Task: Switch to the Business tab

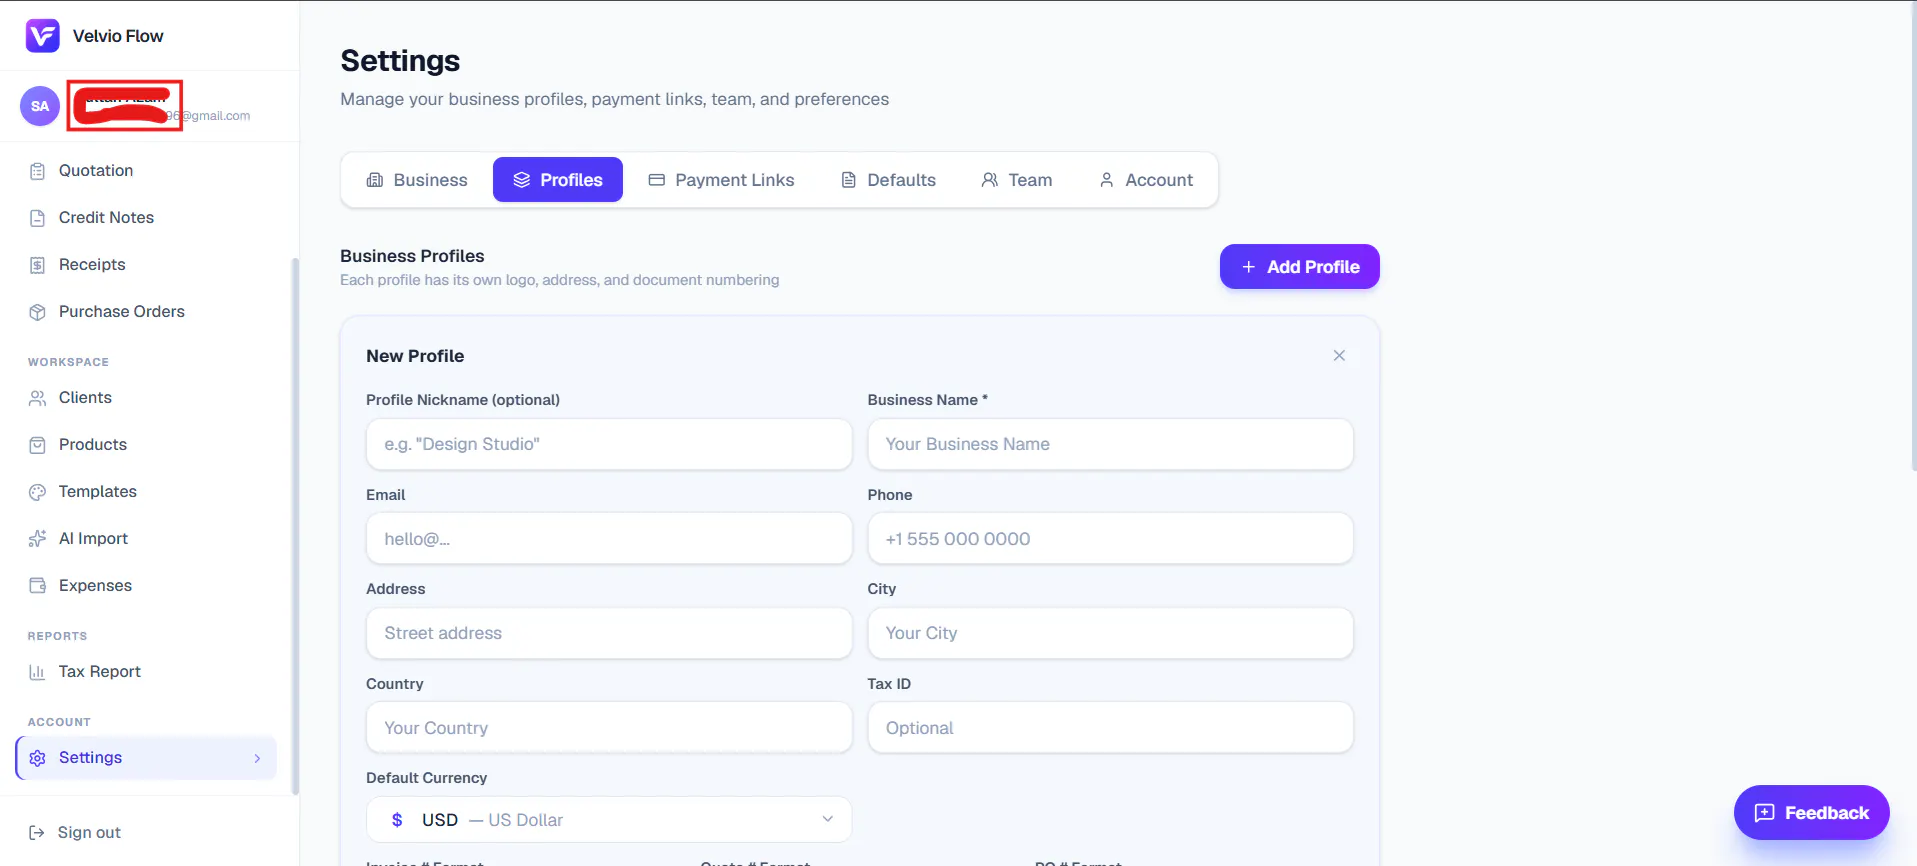Action: [x=417, y=180]
